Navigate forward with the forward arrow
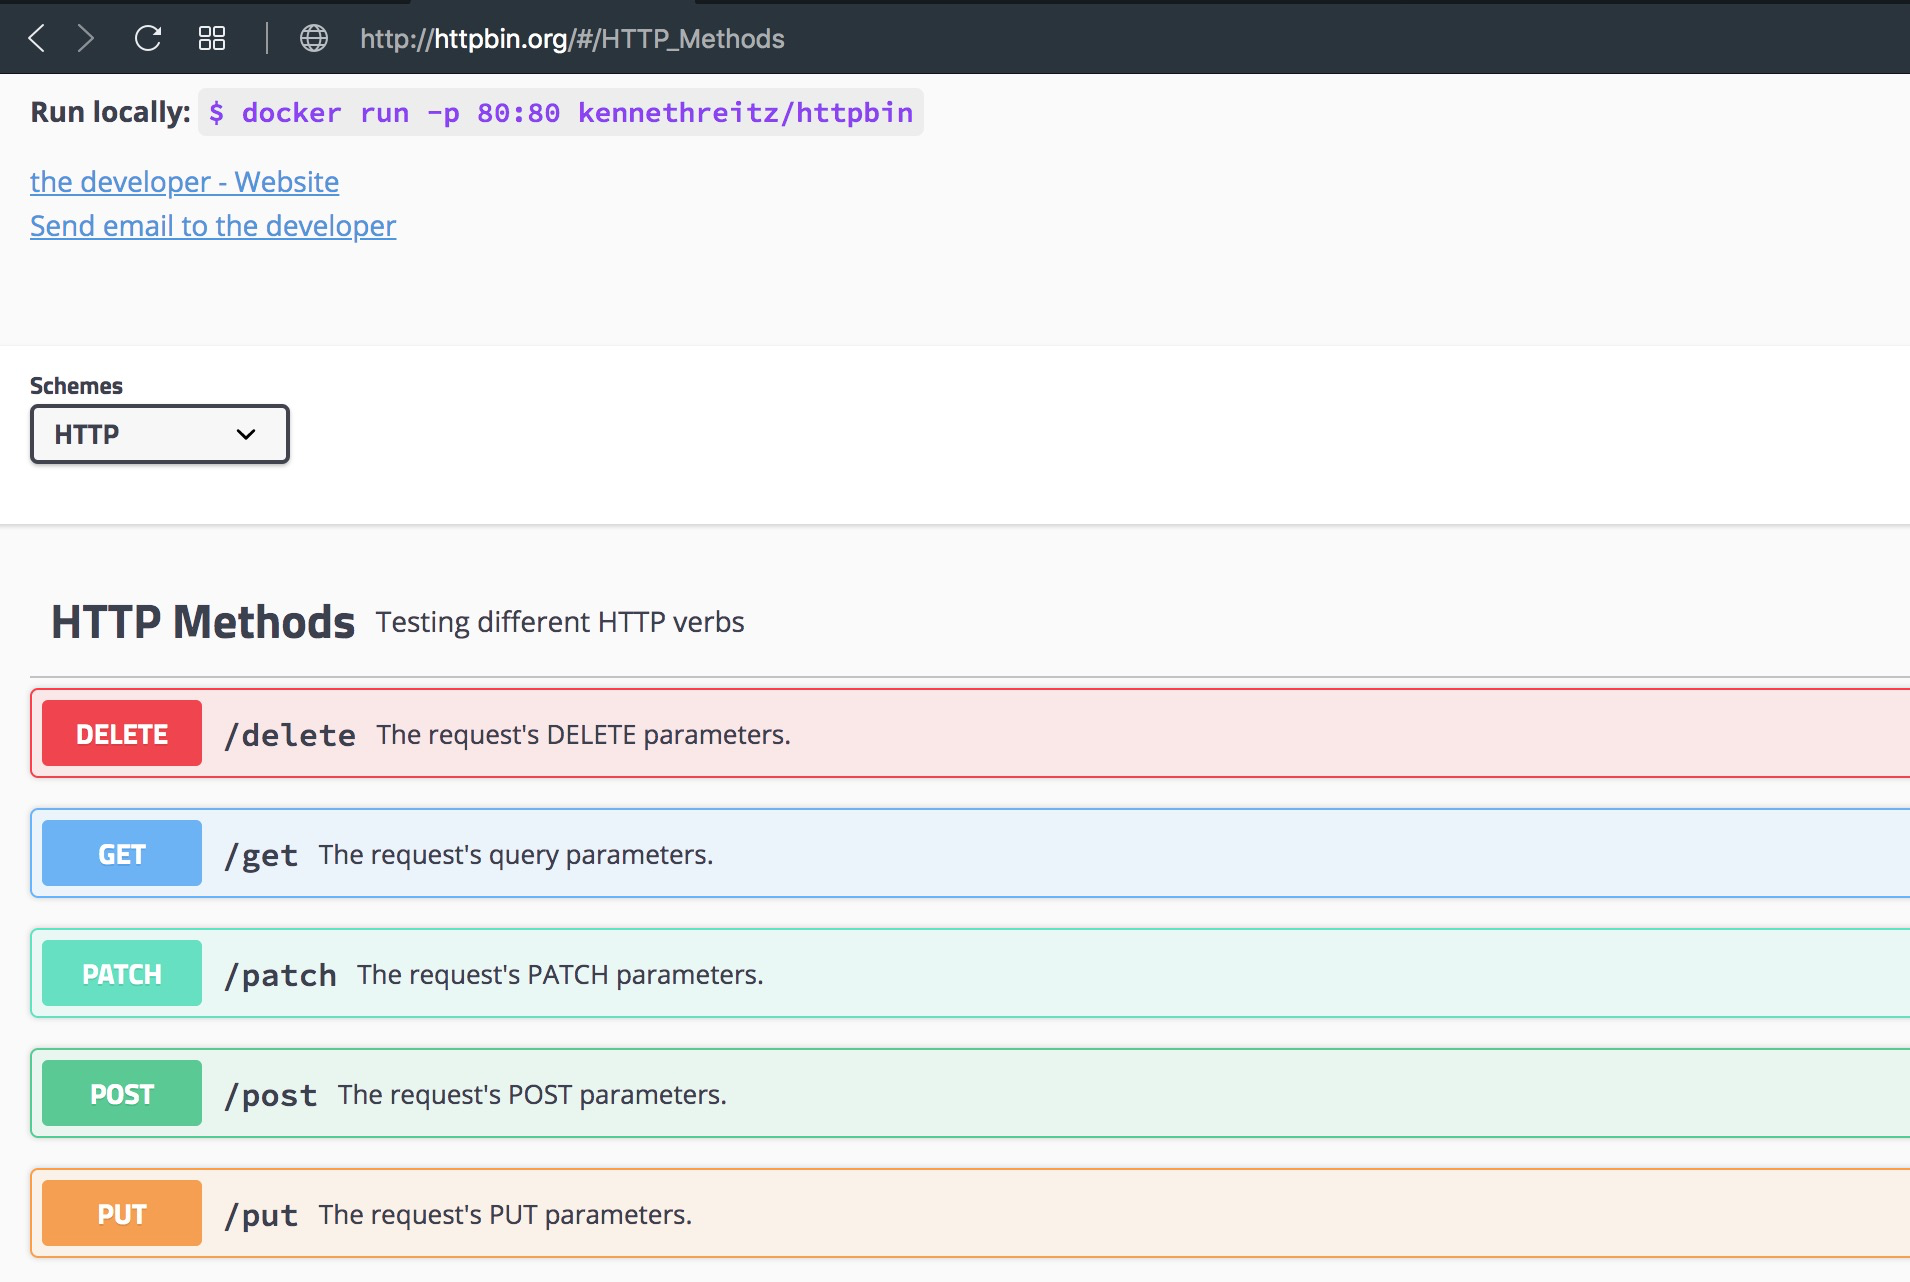Viewport: 1910px width, 1282px height. click(88, 38)
